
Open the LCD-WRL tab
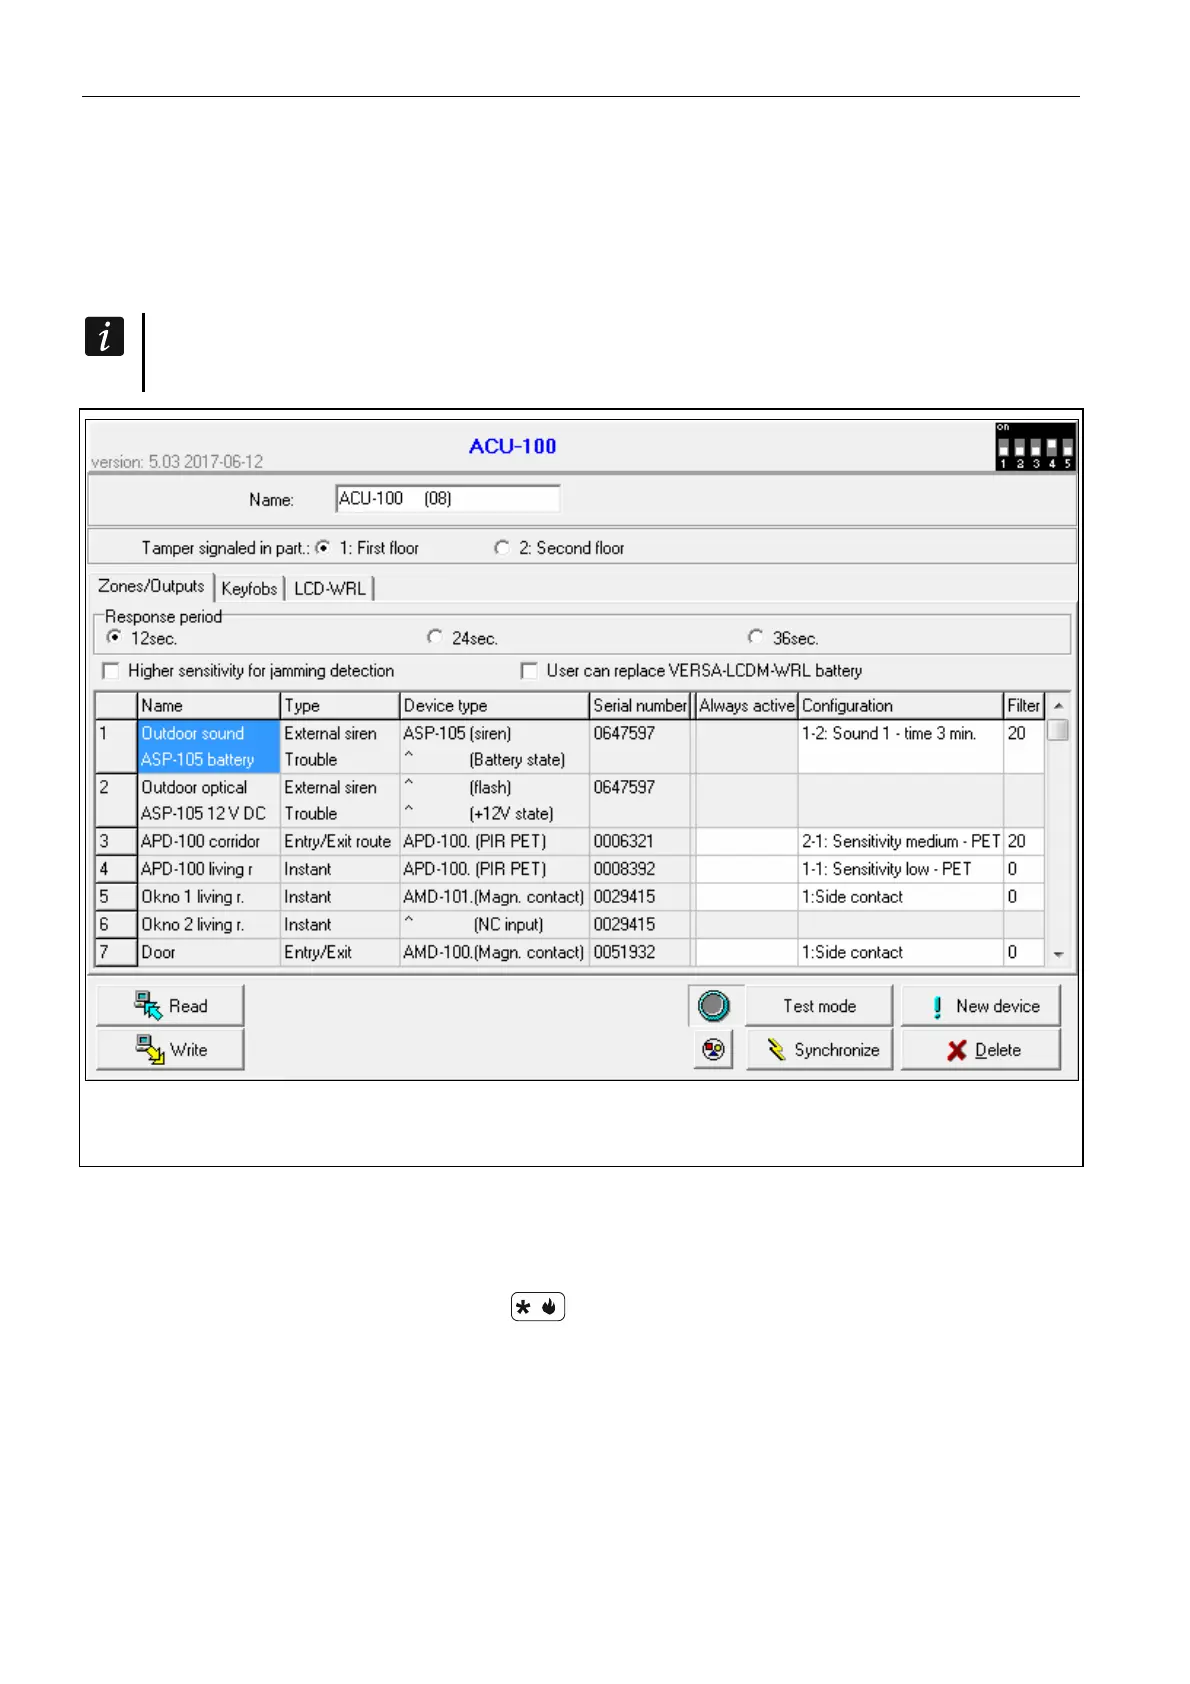(x=330, y=589)
